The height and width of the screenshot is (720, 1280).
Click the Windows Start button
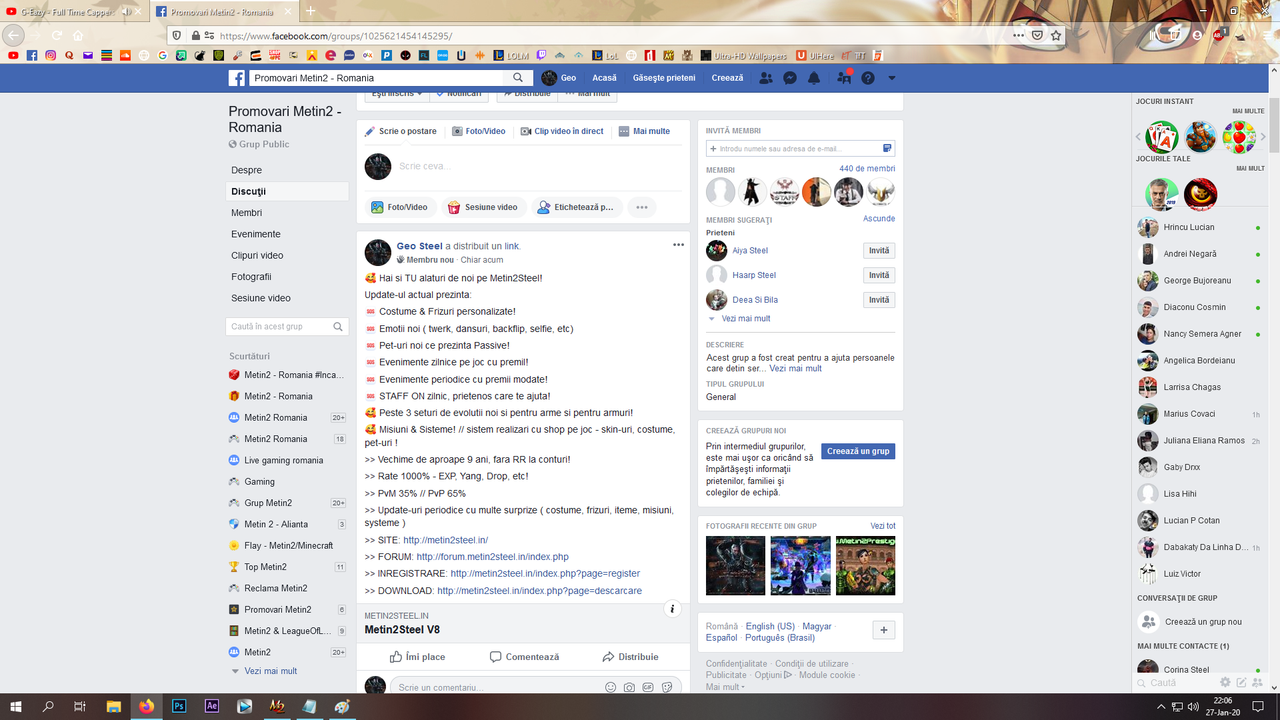coord(16,706)
